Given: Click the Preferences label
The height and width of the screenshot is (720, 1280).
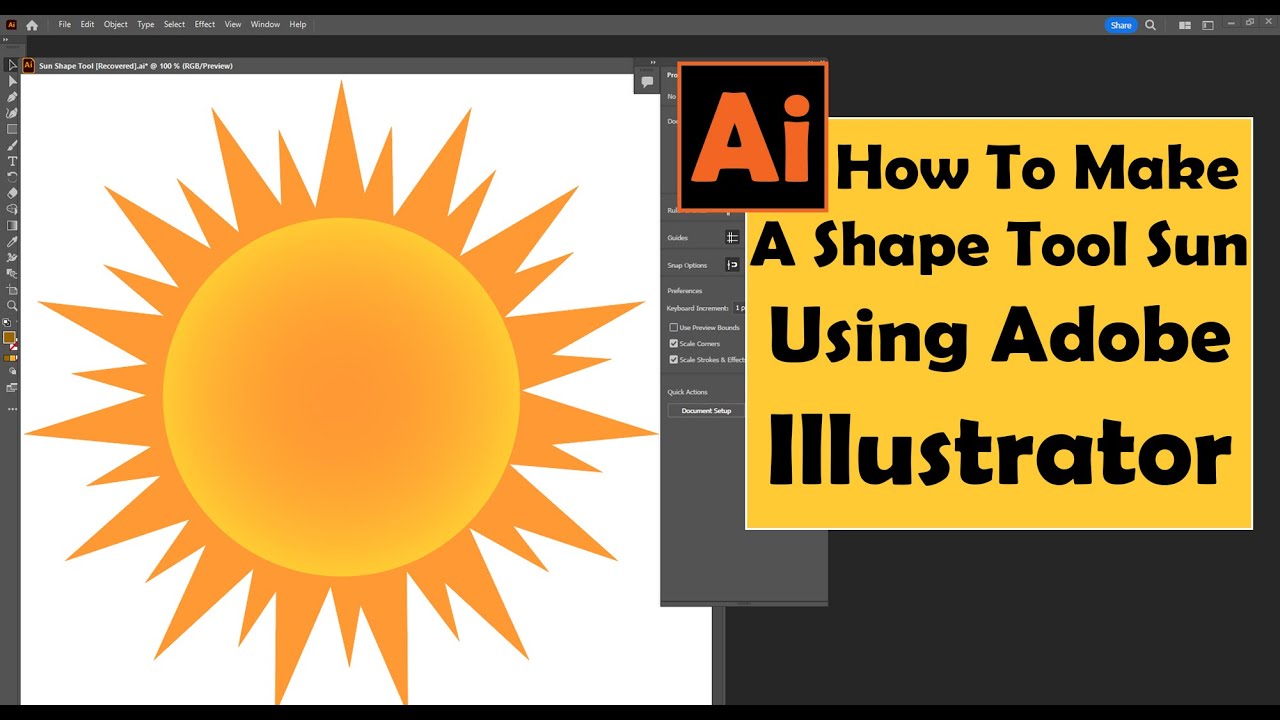Looking at the screenshot, I should (x=685, y=291).
